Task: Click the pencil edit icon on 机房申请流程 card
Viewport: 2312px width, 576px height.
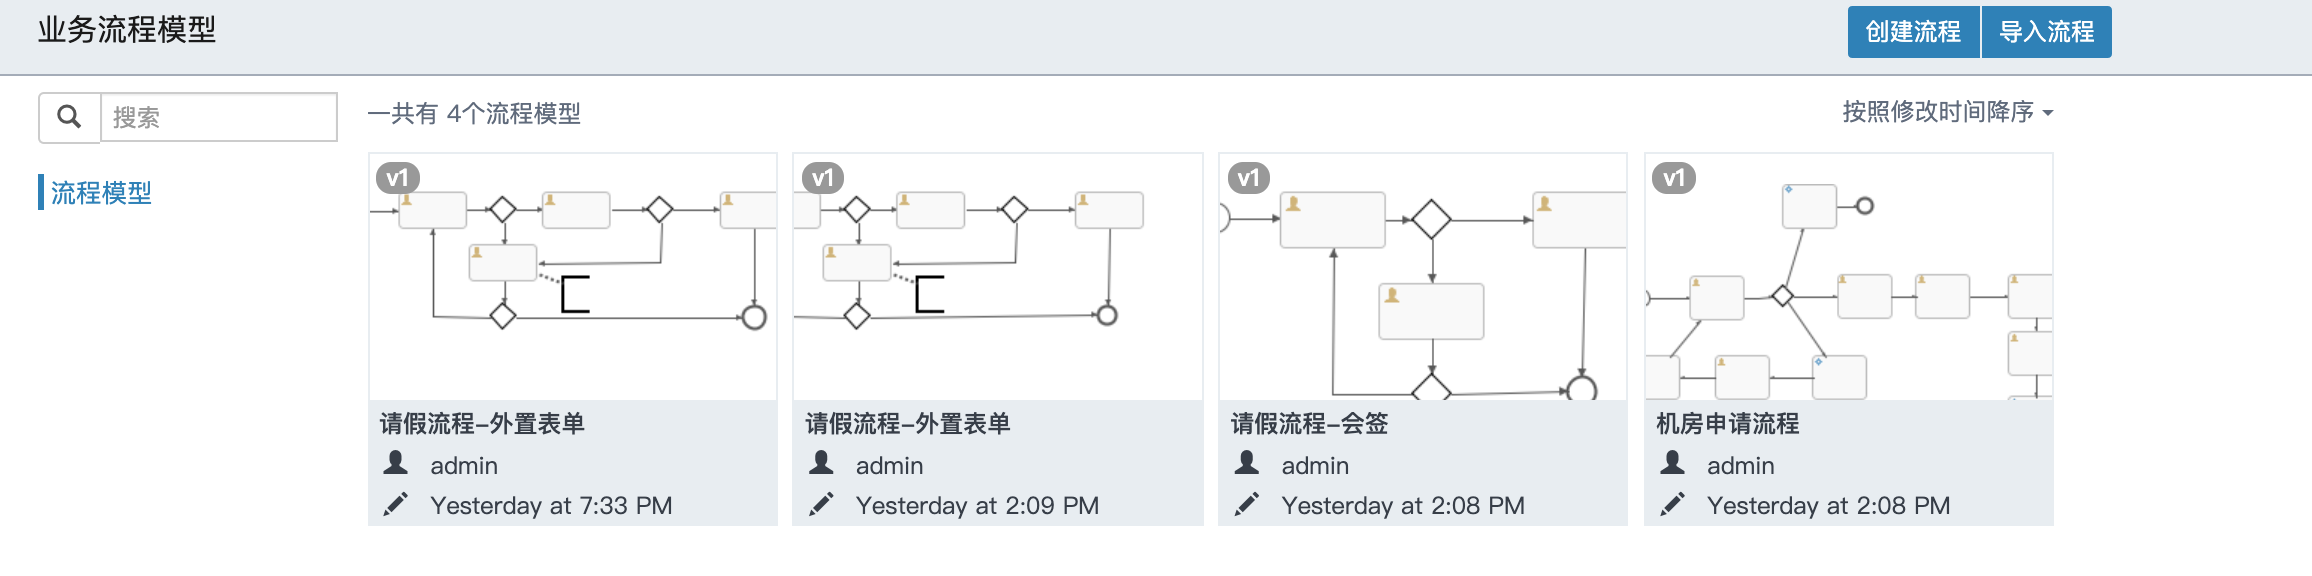Action: click(x=1672, y=505)
